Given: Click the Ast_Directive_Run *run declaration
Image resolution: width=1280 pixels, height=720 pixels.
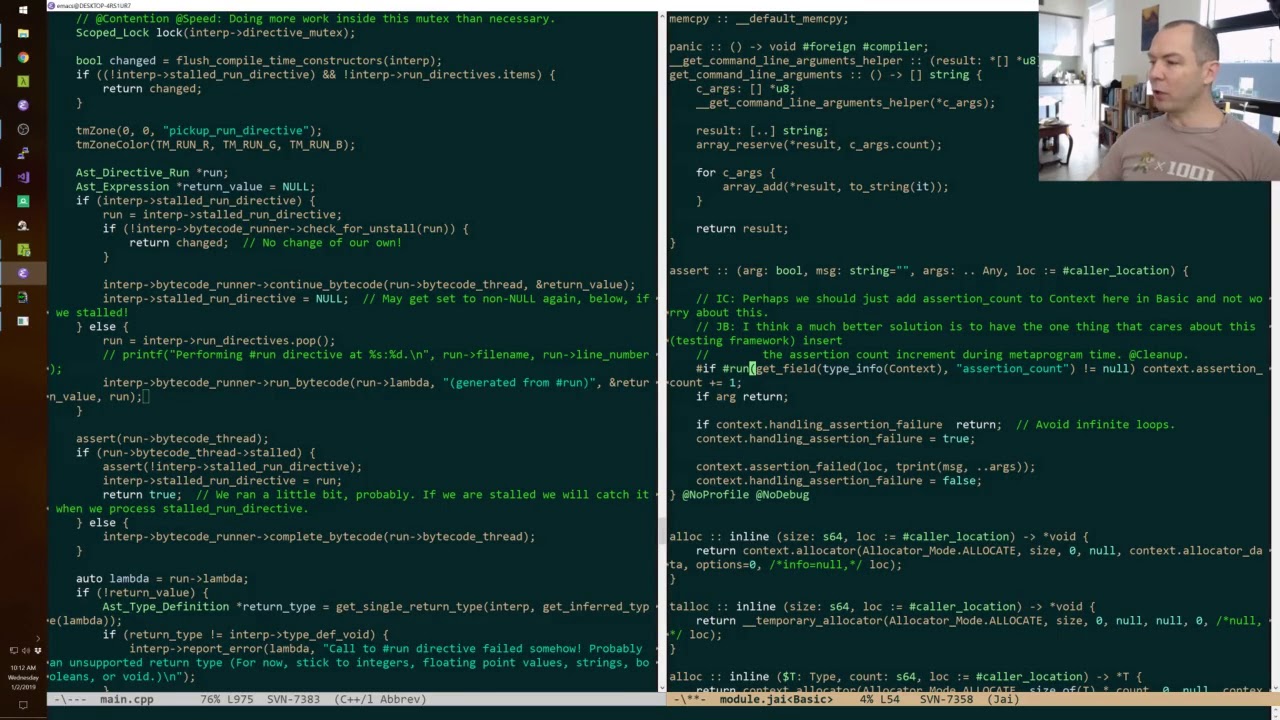Looking at the screenshot, I should click(x=152, y=172).
